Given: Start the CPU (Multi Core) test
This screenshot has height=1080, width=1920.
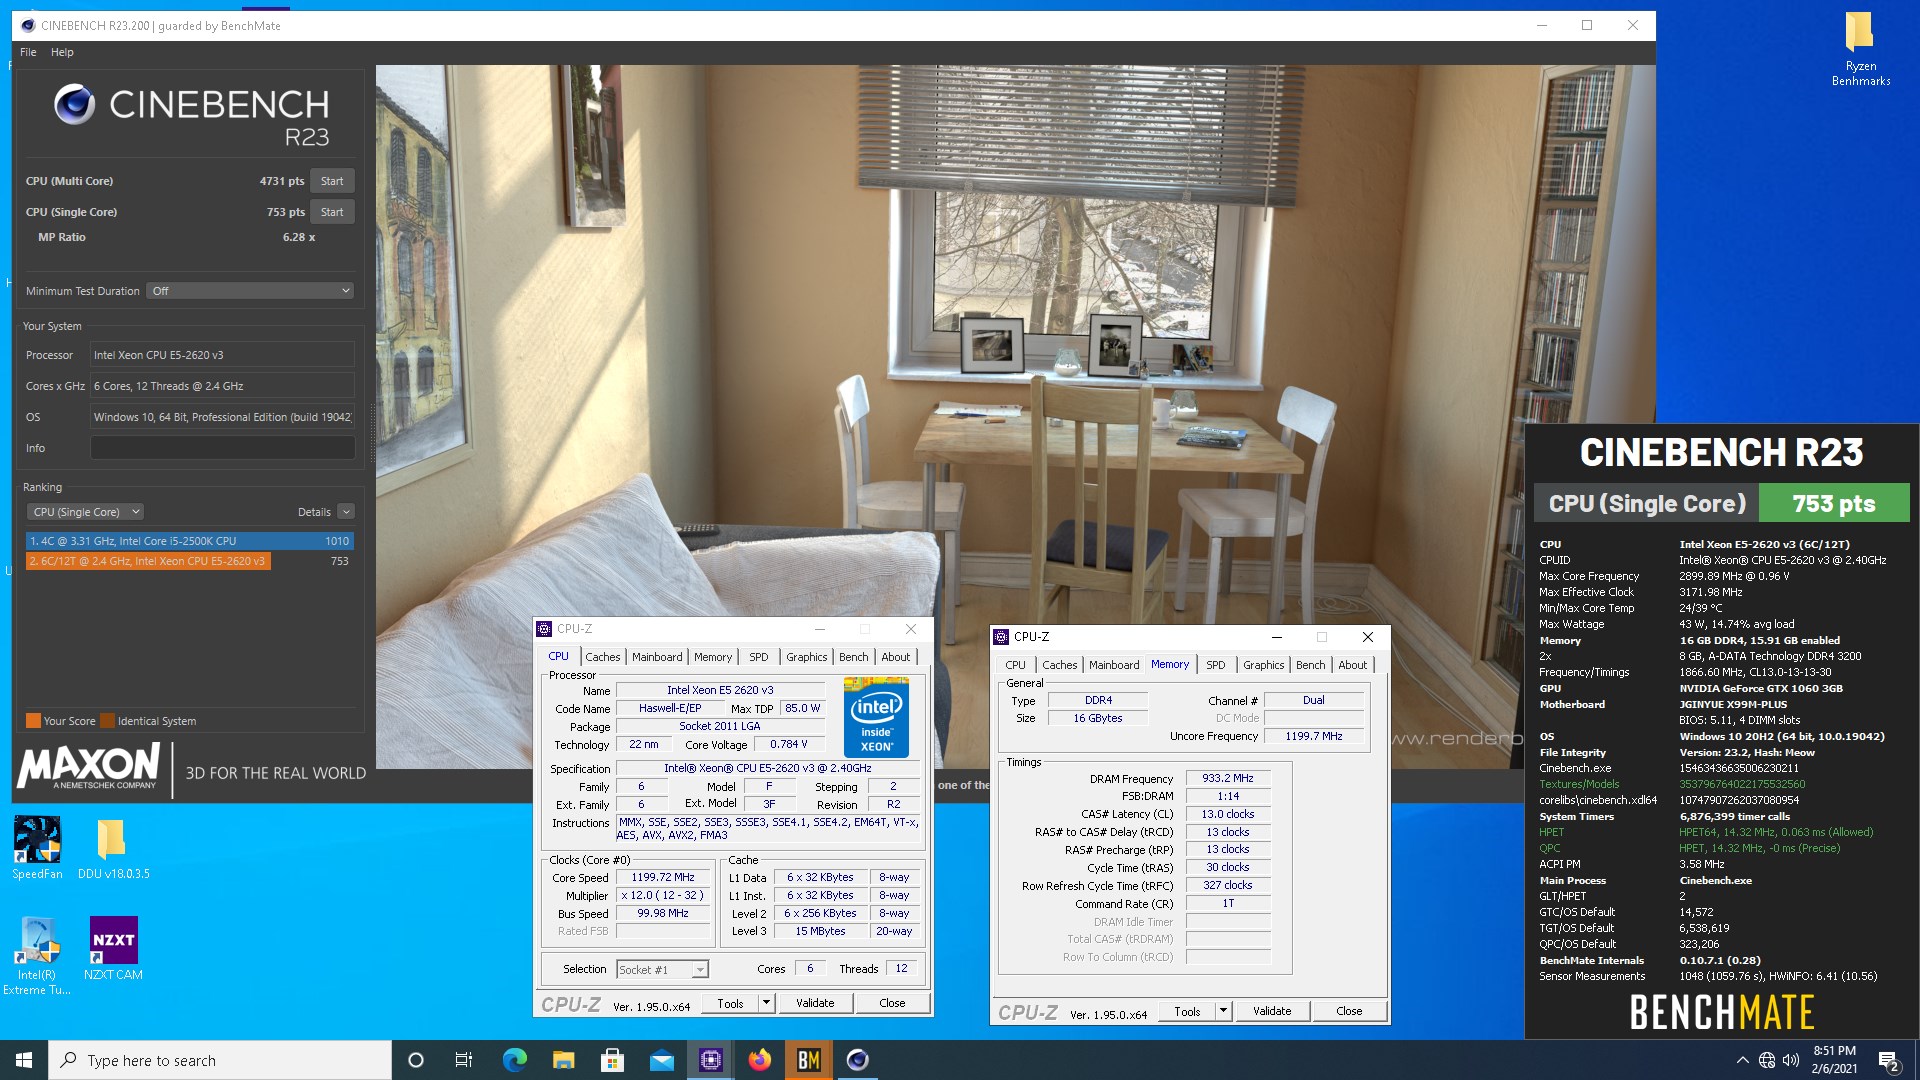Looking at the screenshot, I should 332,181.
